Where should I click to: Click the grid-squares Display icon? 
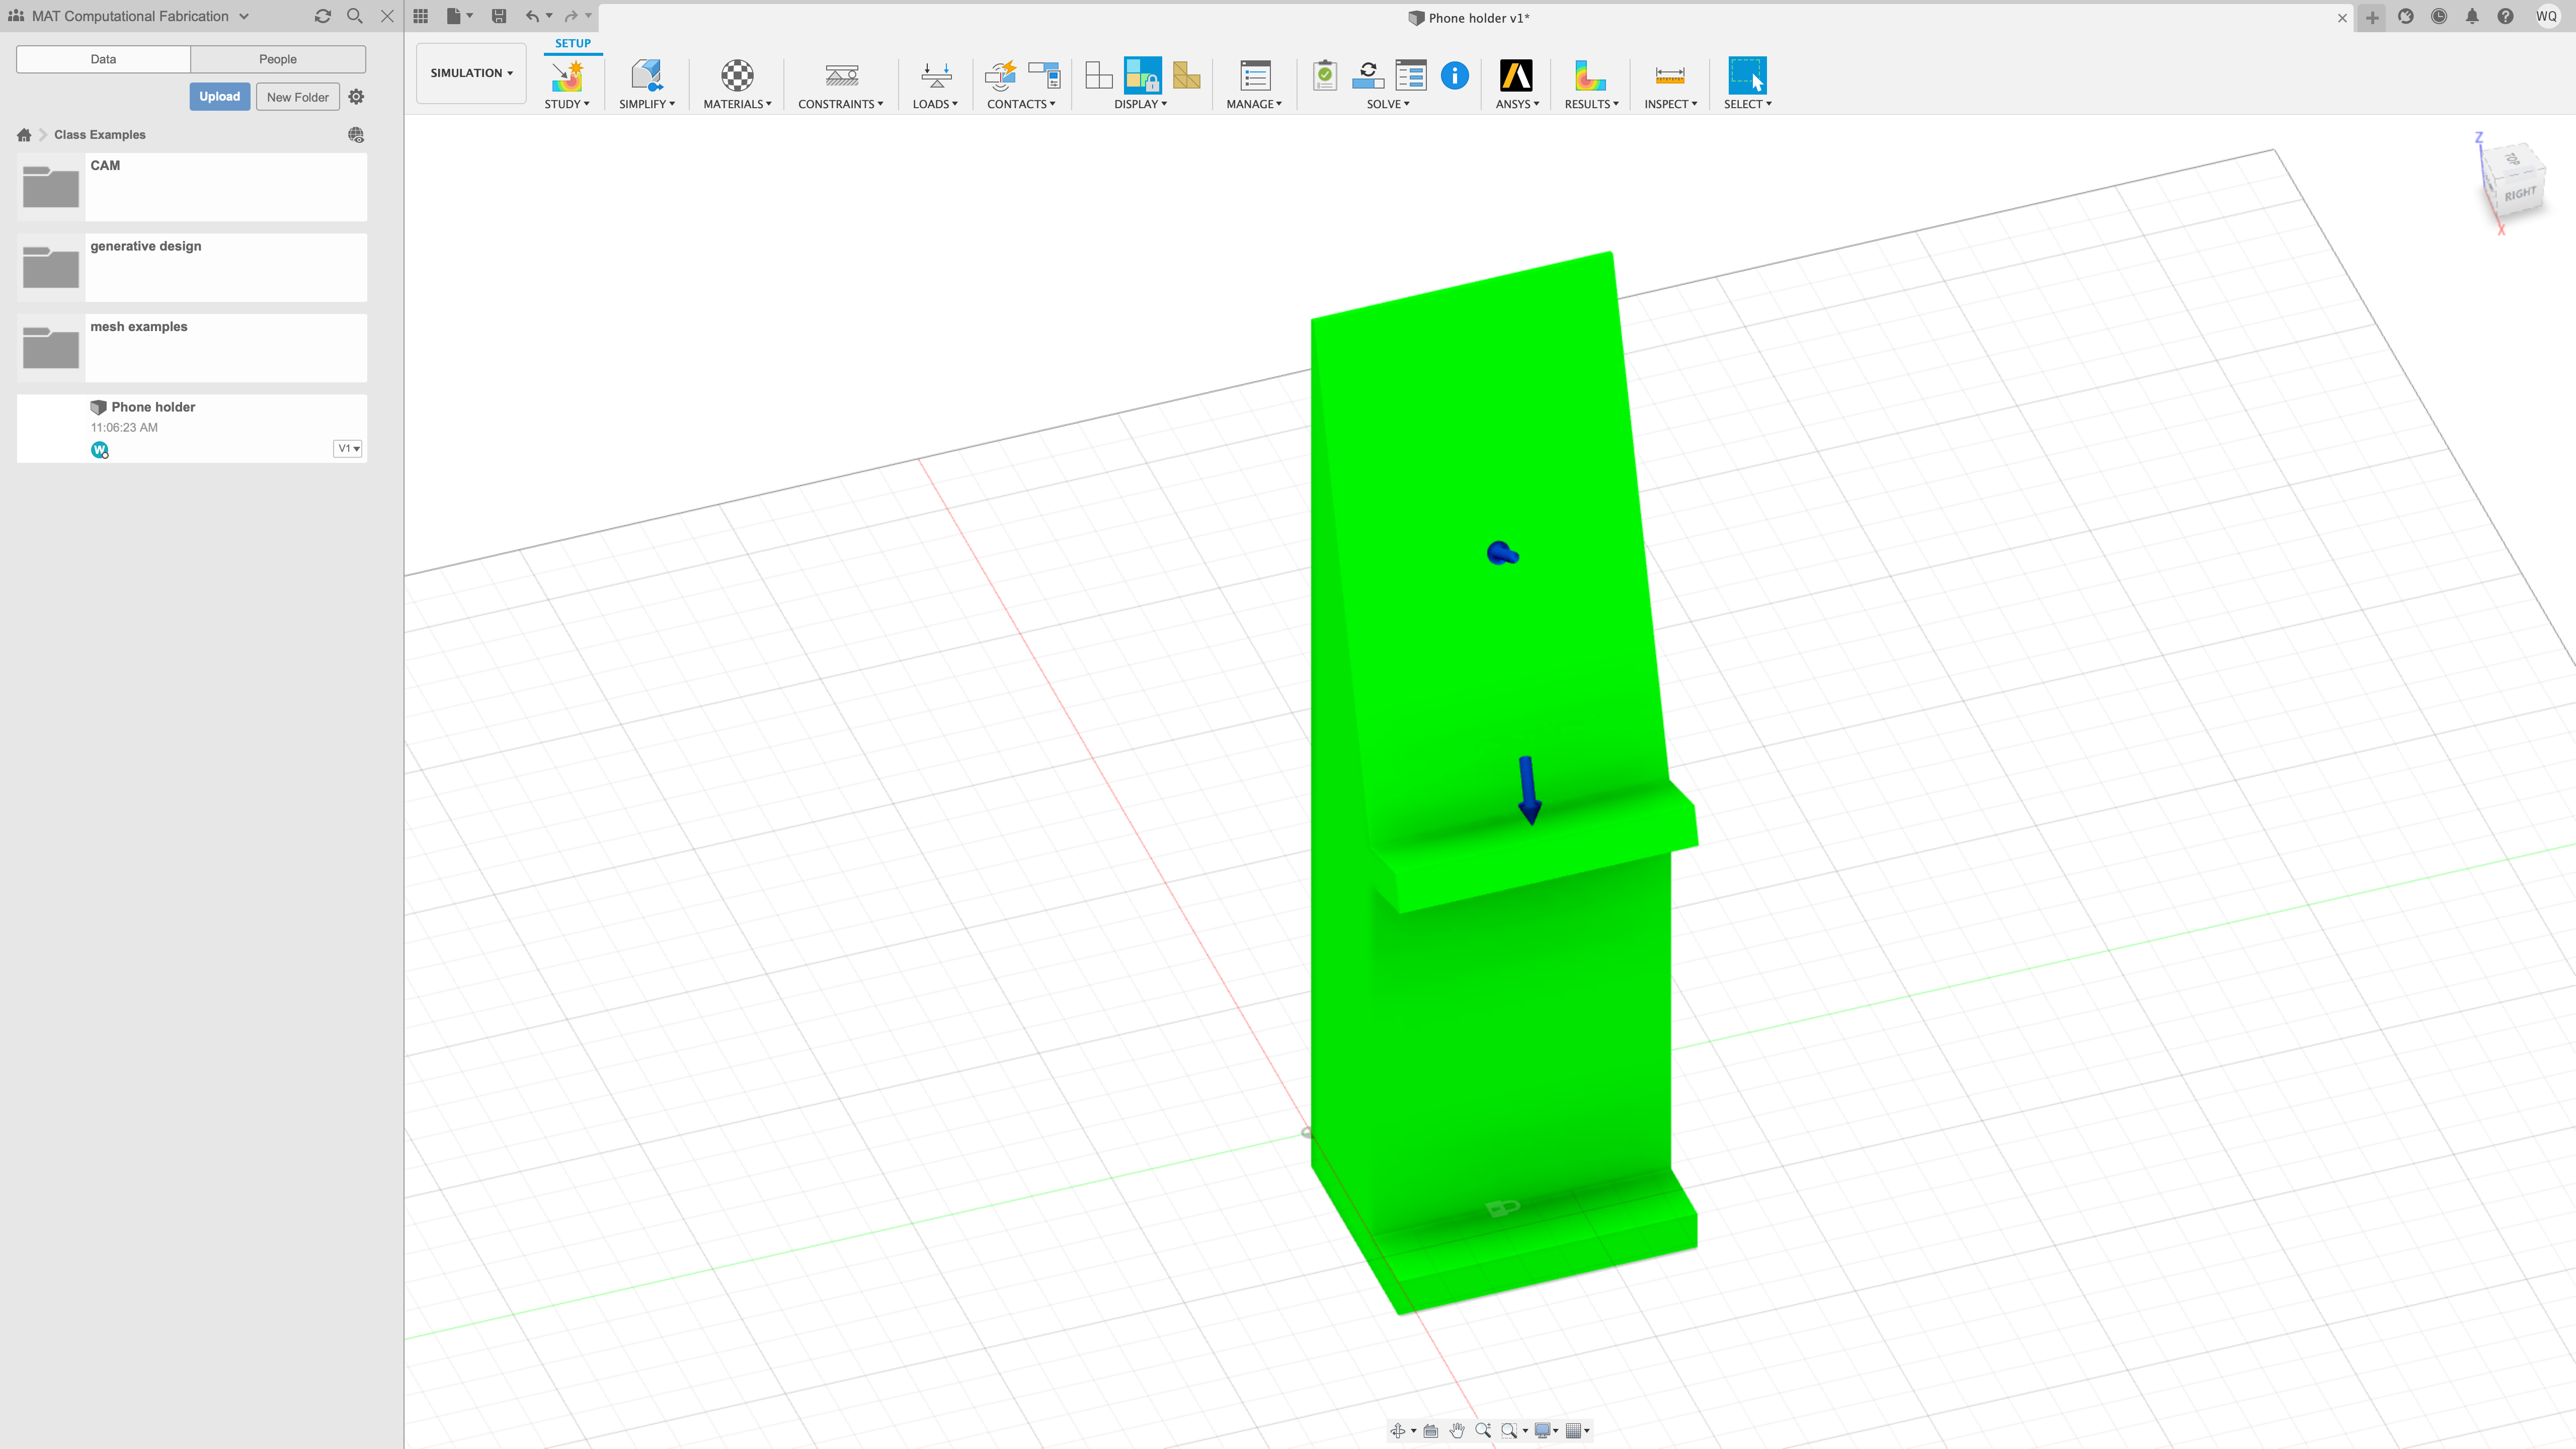(1099, 76)
